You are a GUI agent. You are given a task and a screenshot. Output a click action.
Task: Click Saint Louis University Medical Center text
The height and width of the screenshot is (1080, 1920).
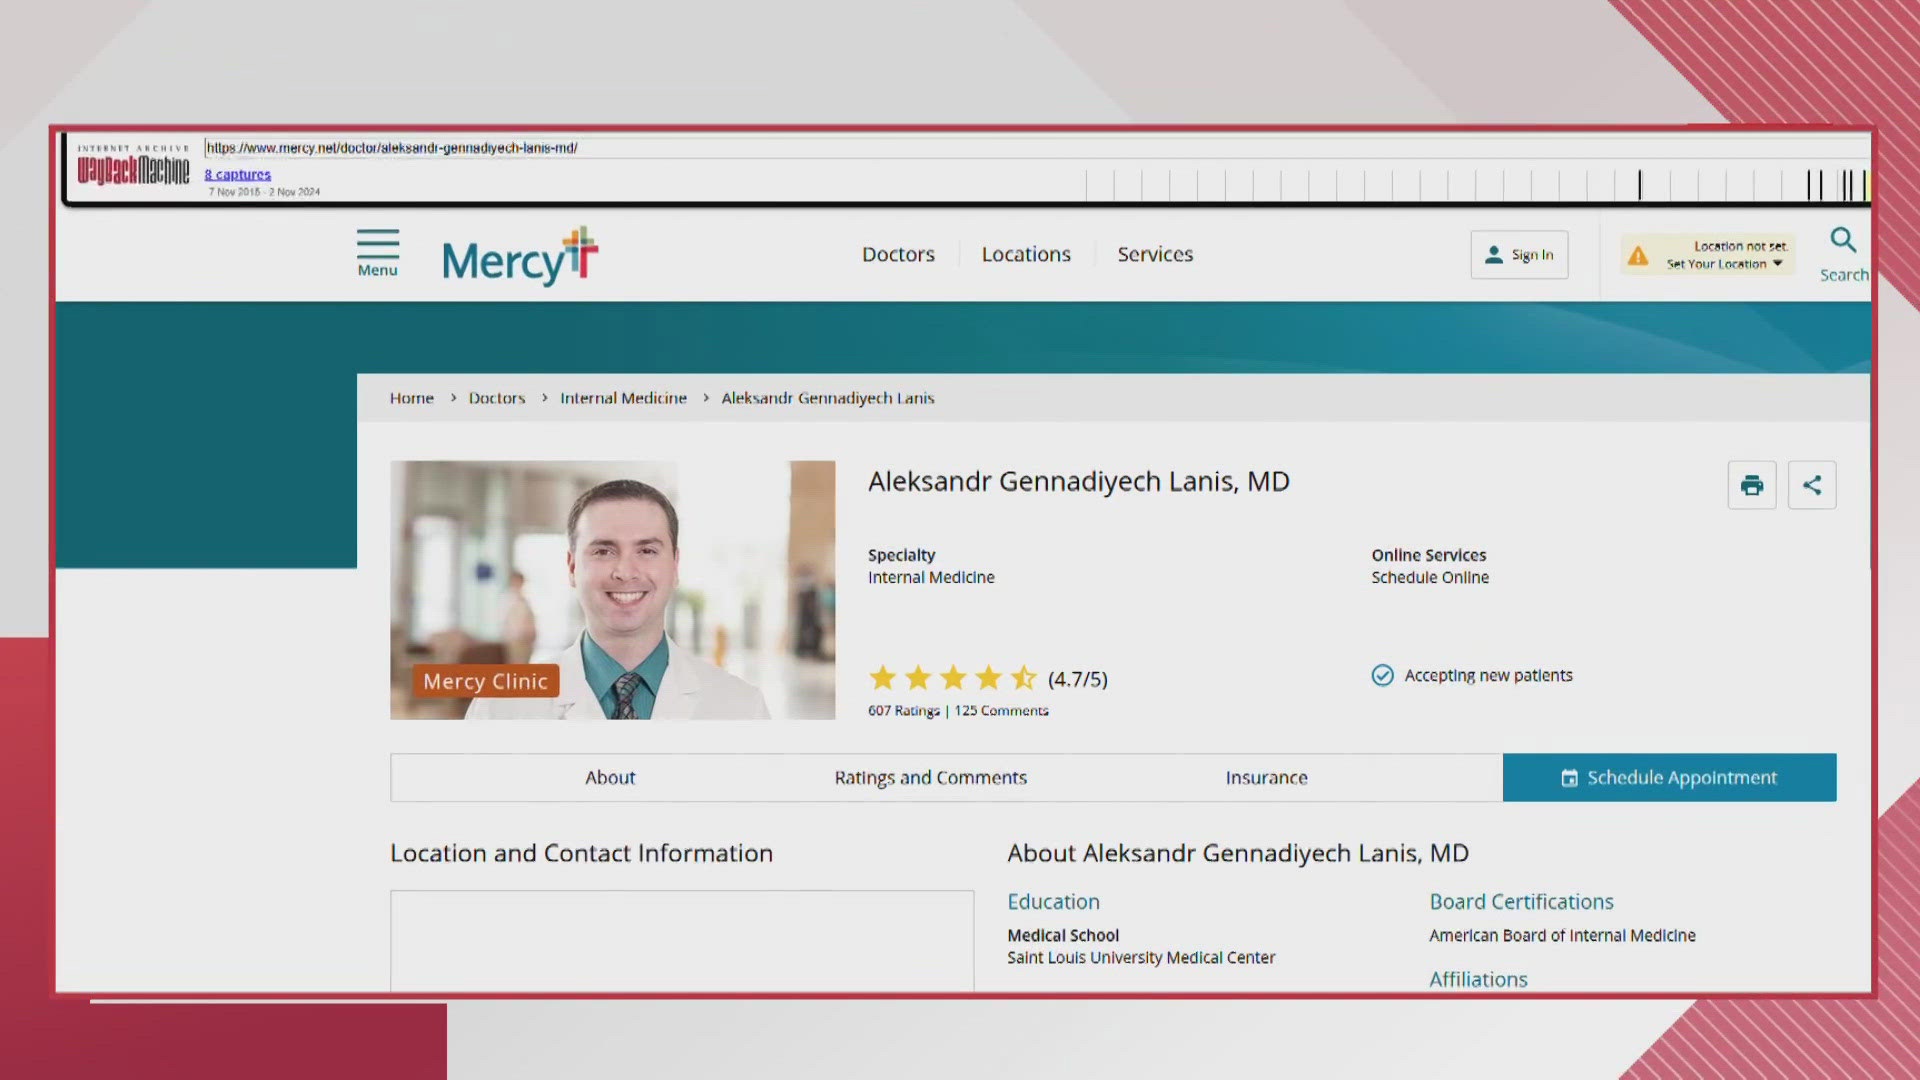(x=1141, y=957)
